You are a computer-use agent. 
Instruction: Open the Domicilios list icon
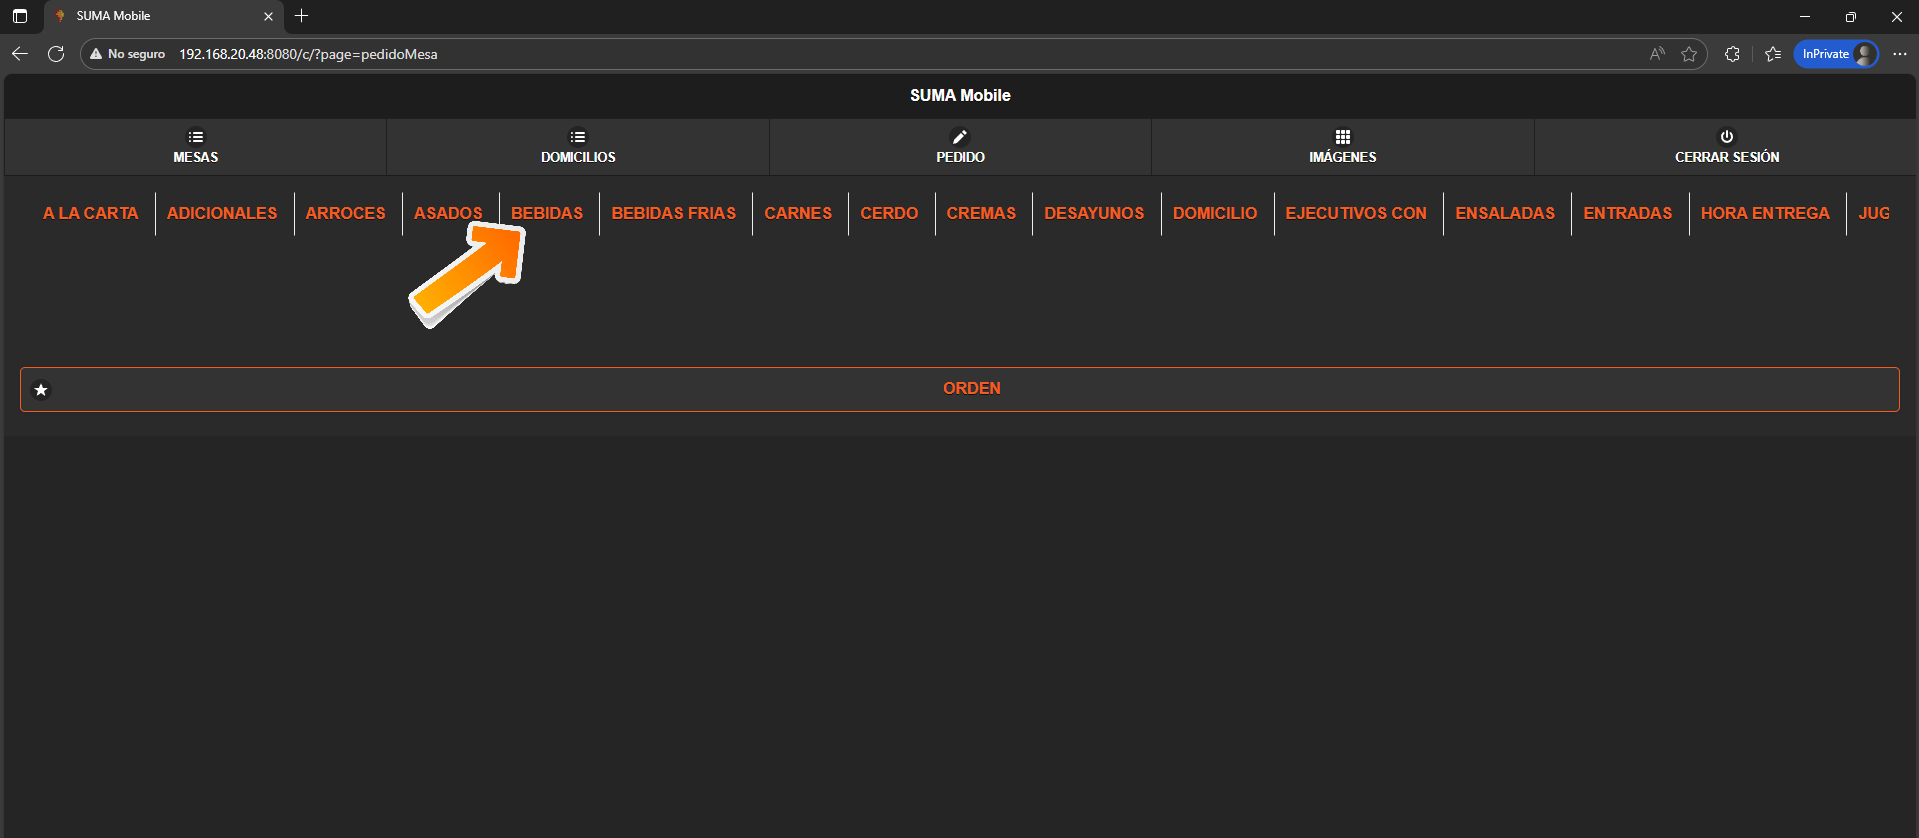tap(578, 137)
